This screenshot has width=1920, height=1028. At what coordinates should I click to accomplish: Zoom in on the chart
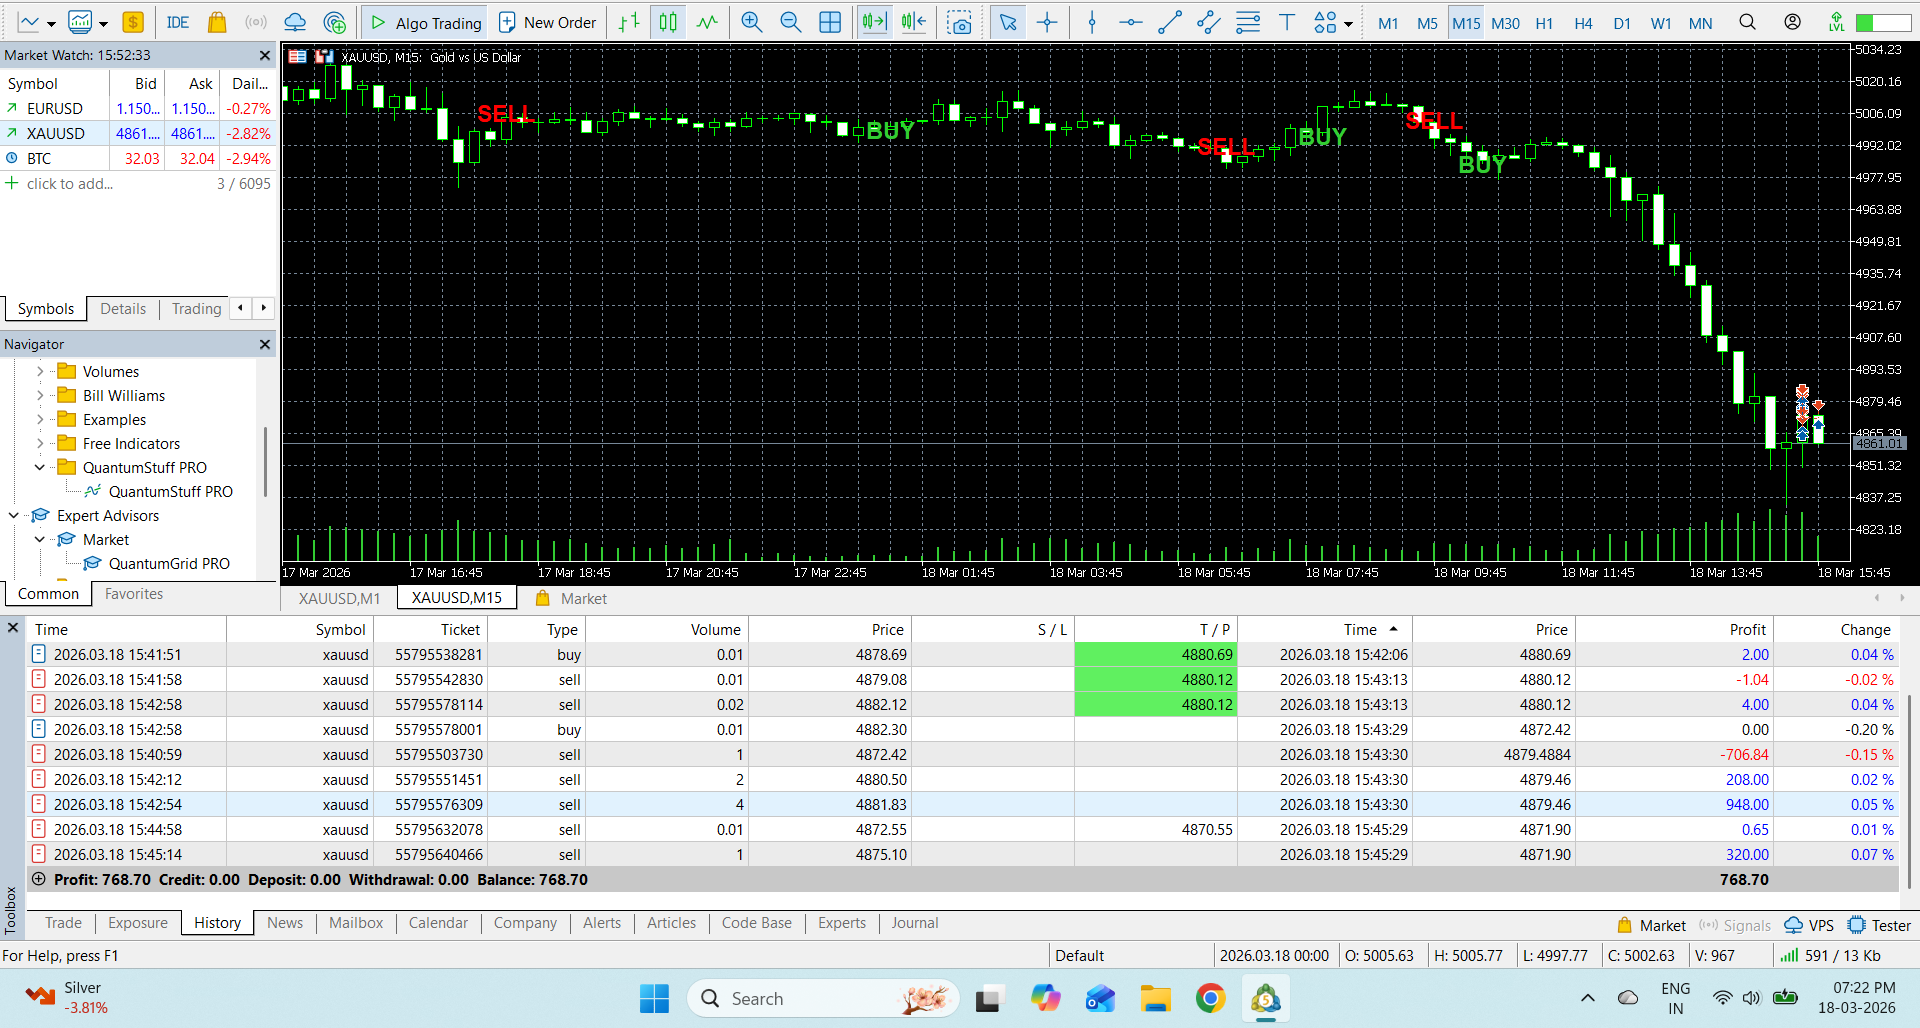(752, 22)
